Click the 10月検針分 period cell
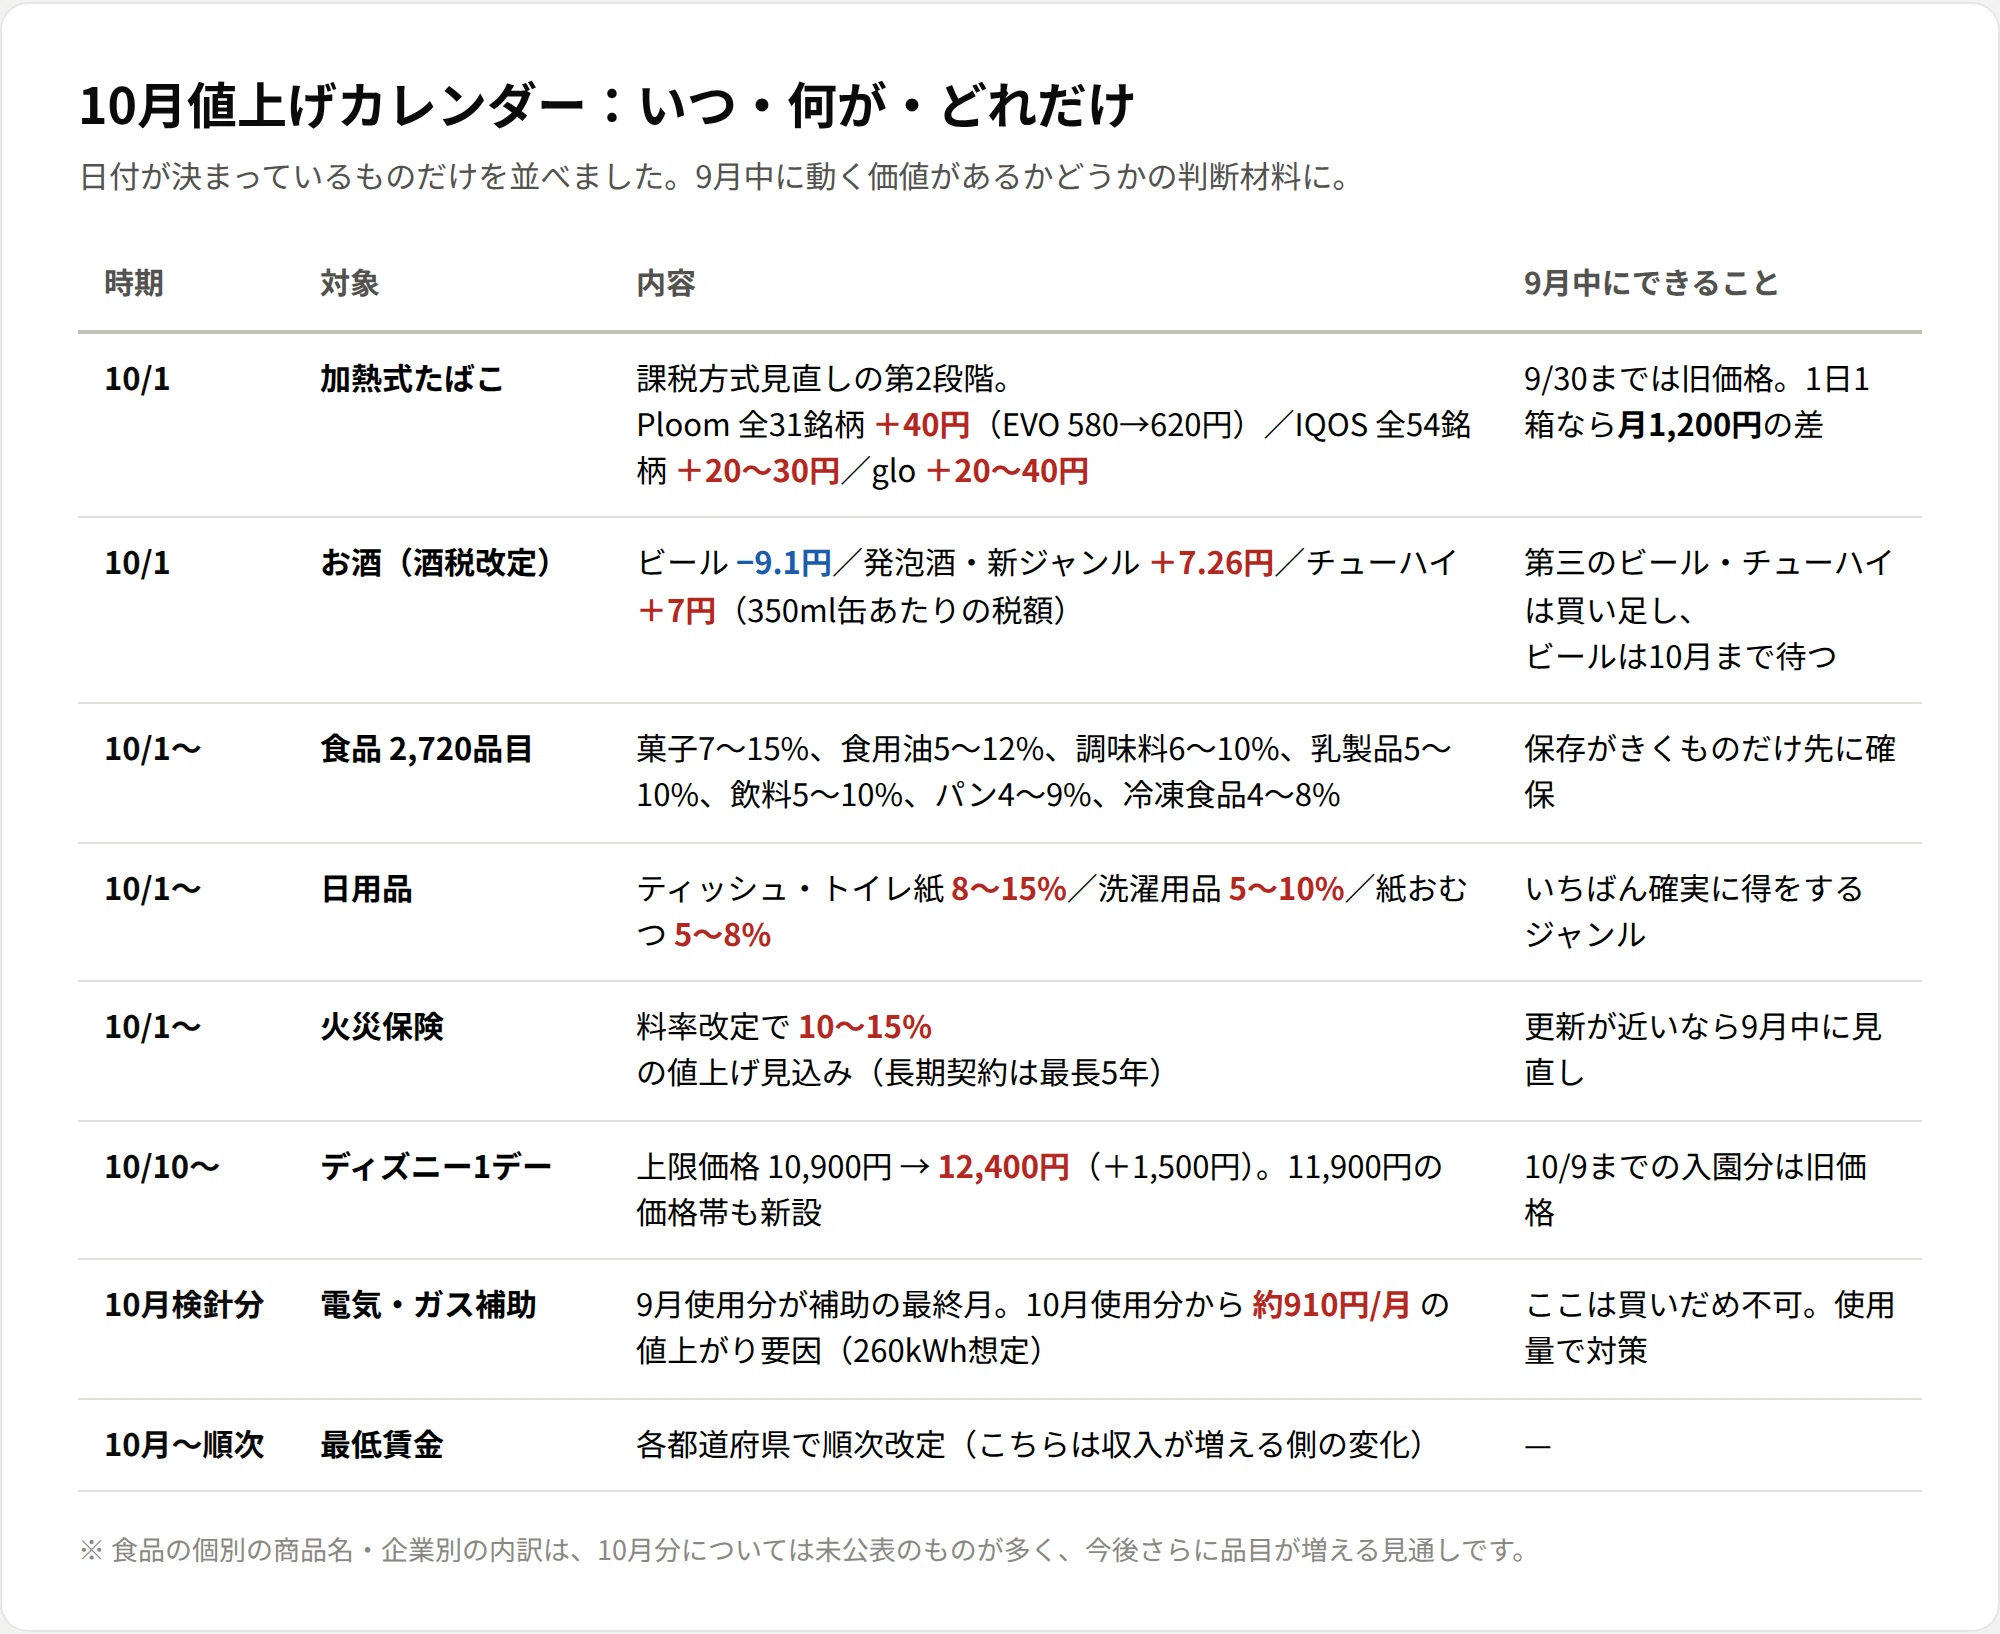Image resolution: width=2000 pixels, height=1634 pixels. click(x=184, y=1305)
